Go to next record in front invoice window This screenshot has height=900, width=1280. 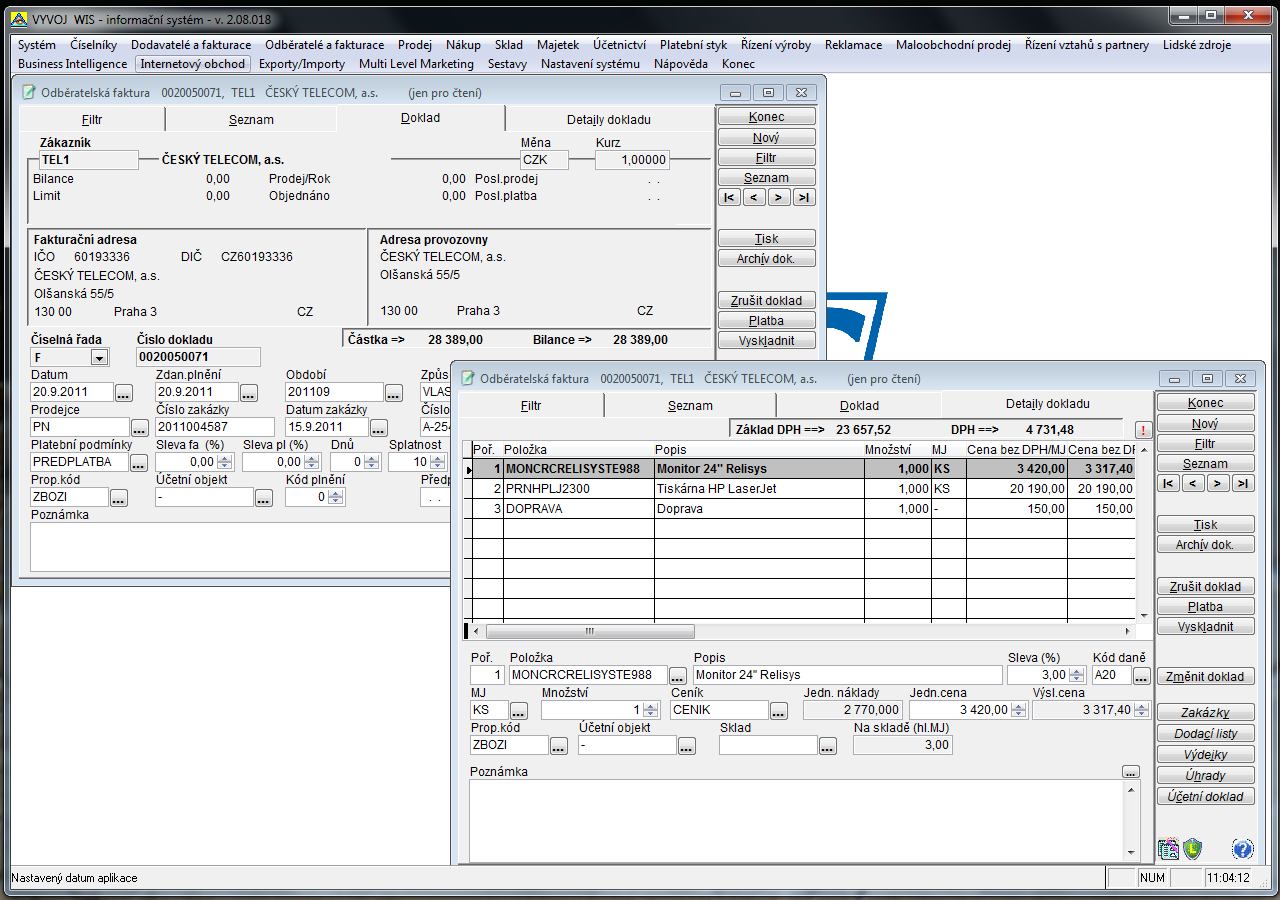1218,484
